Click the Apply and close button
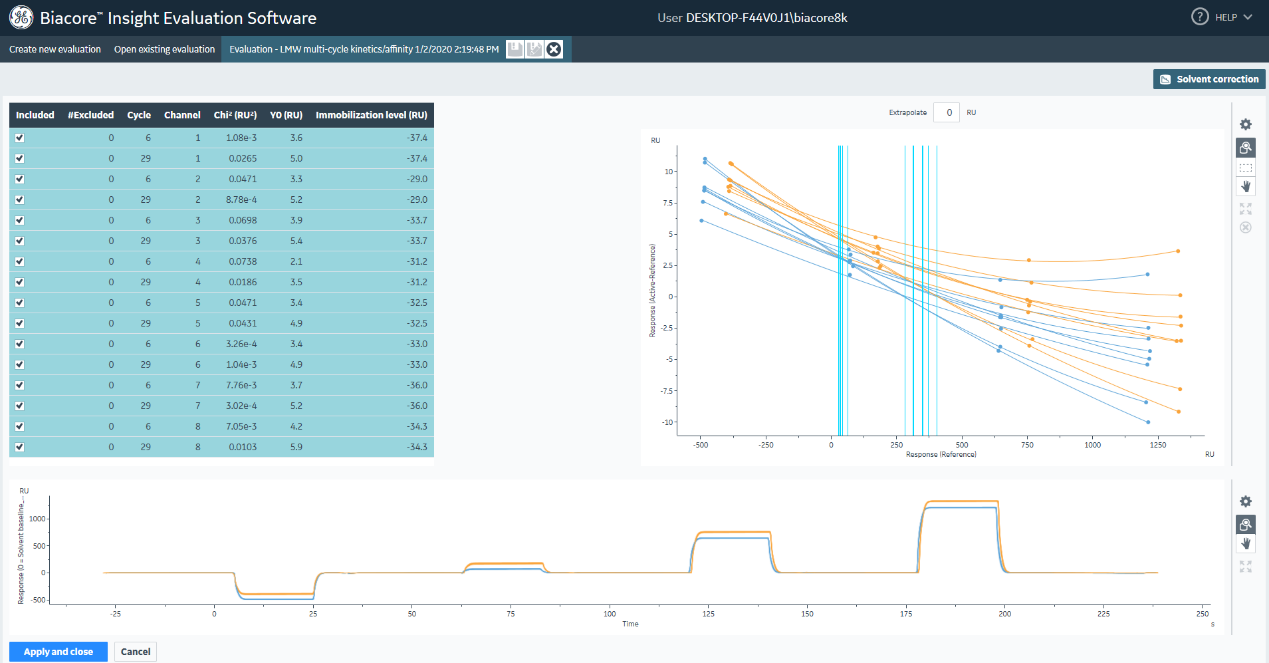The height and width of the screenshot is (663, 1269). point(58,652)
